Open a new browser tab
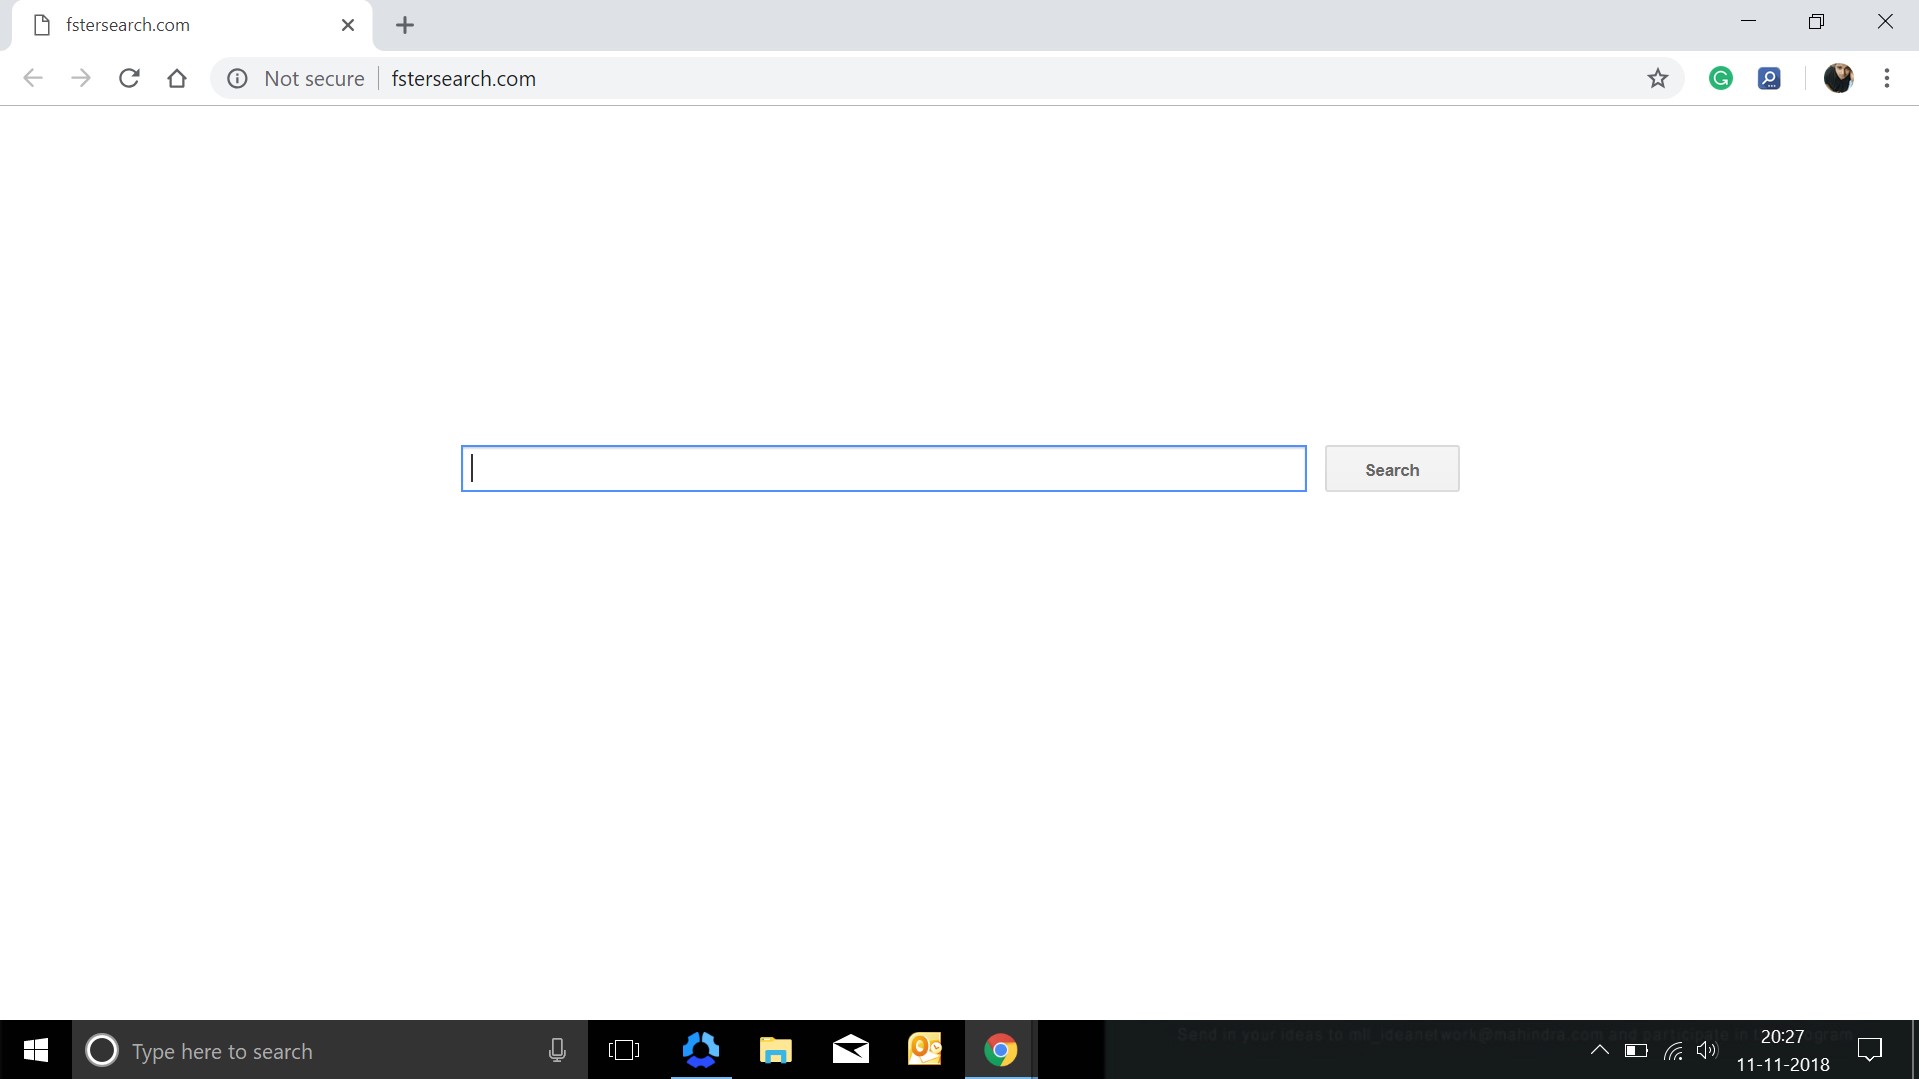Viewport: 1919px width, 1079px height. 404,25
